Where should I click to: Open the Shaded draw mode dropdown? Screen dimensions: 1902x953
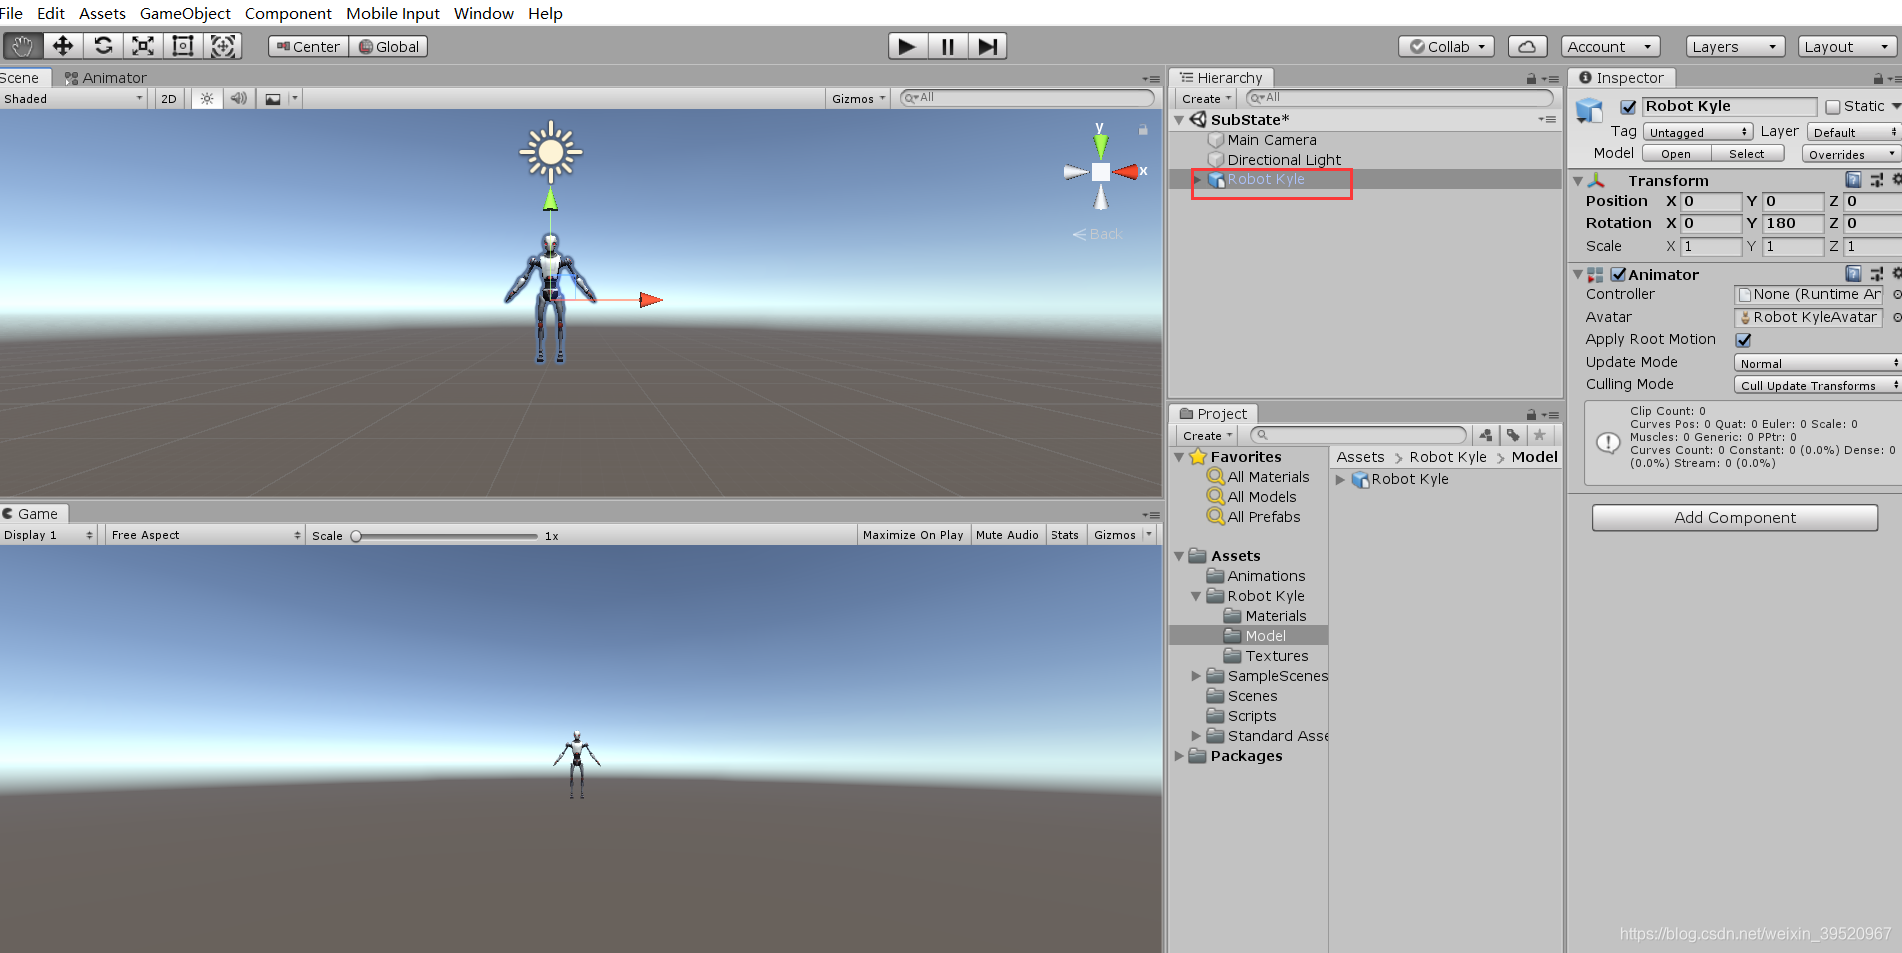[73, 98]
